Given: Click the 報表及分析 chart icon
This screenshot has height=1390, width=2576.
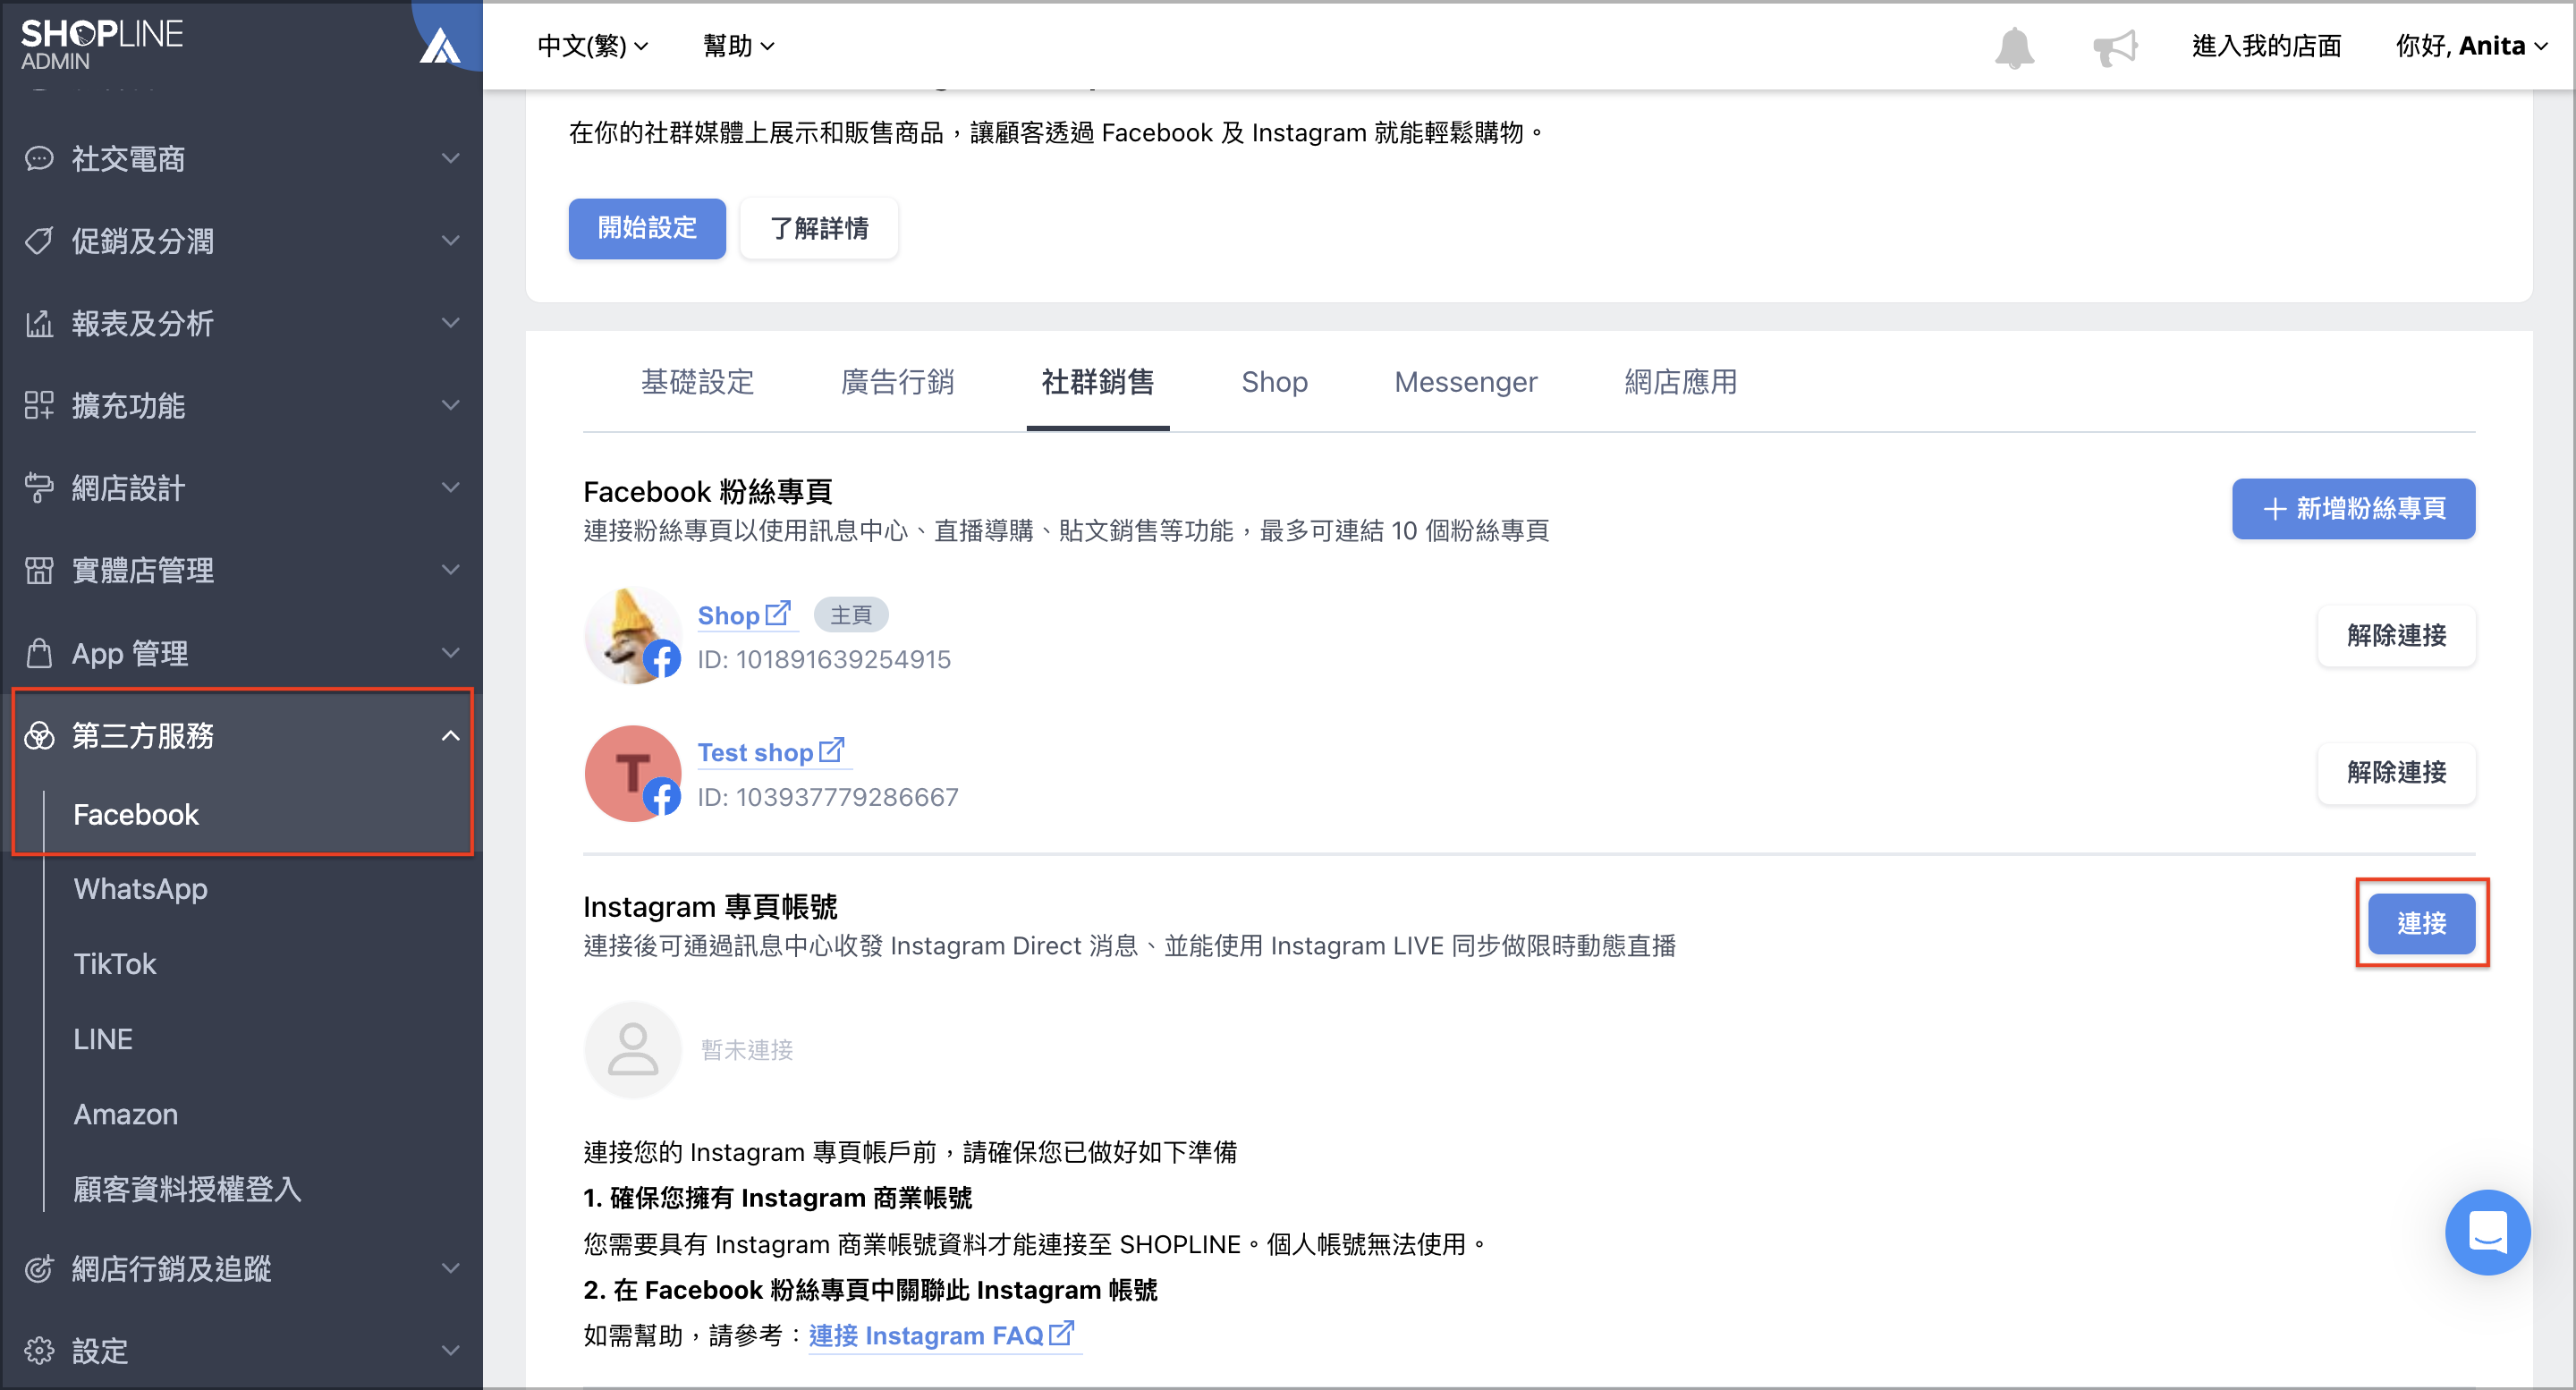Looking at the screenshot, I should 39,323.
